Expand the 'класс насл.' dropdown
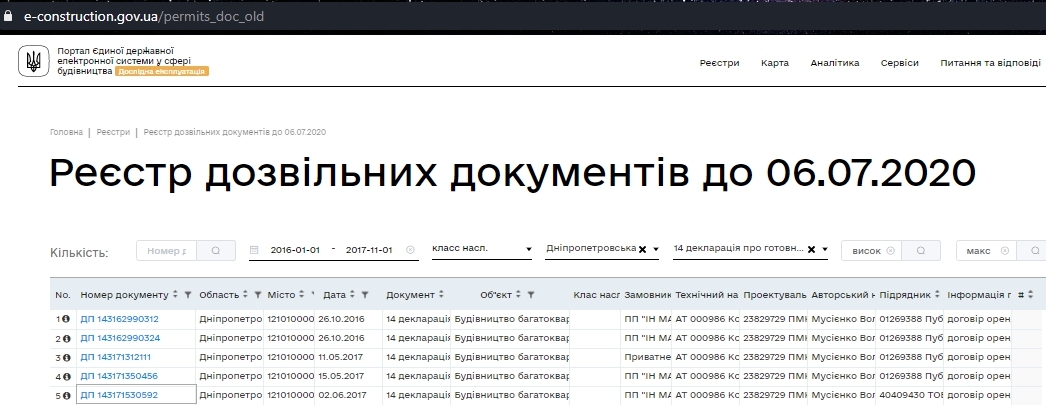The image size is (1046, 410). (x=528, y=249)
